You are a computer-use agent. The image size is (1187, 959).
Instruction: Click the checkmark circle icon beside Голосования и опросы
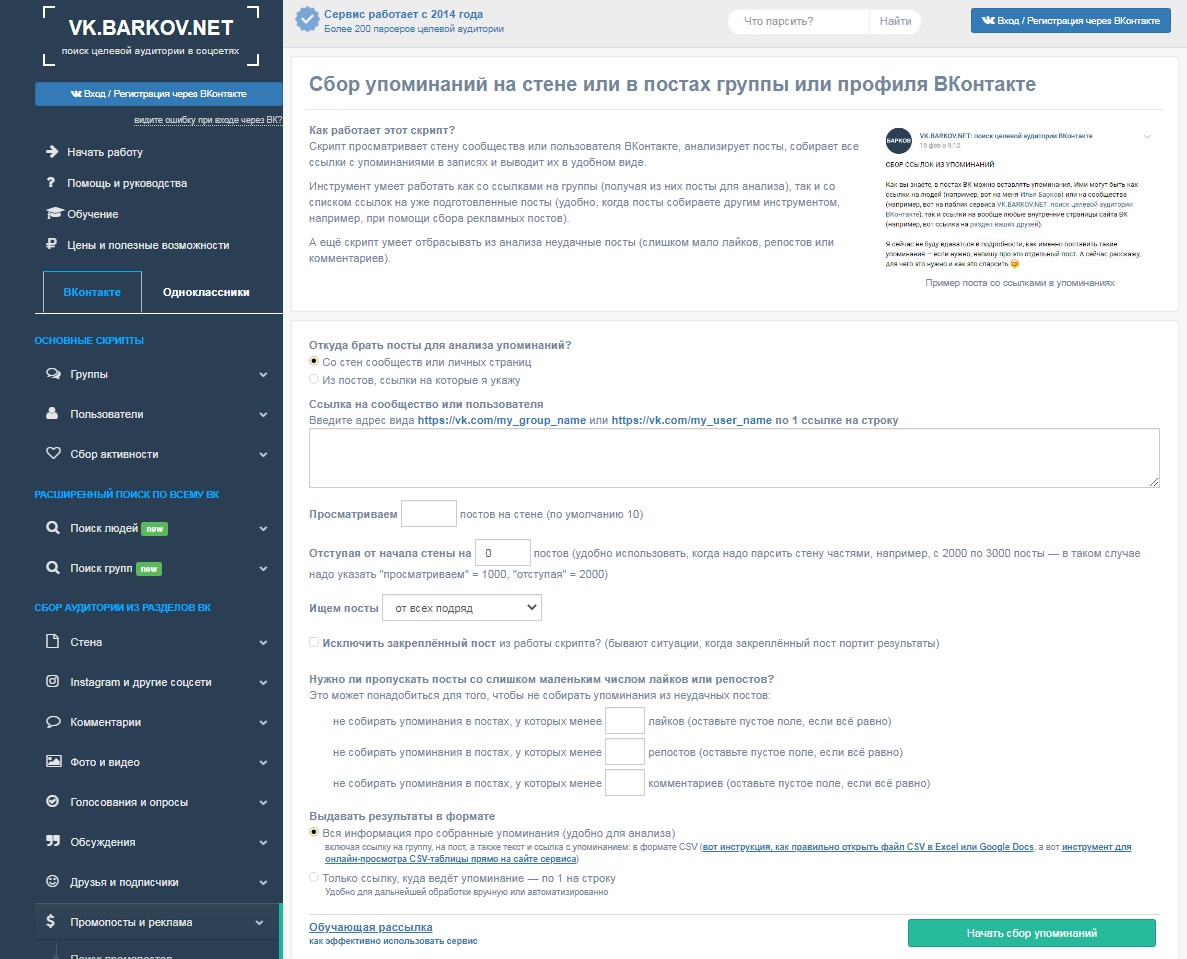tap(52, 801)
